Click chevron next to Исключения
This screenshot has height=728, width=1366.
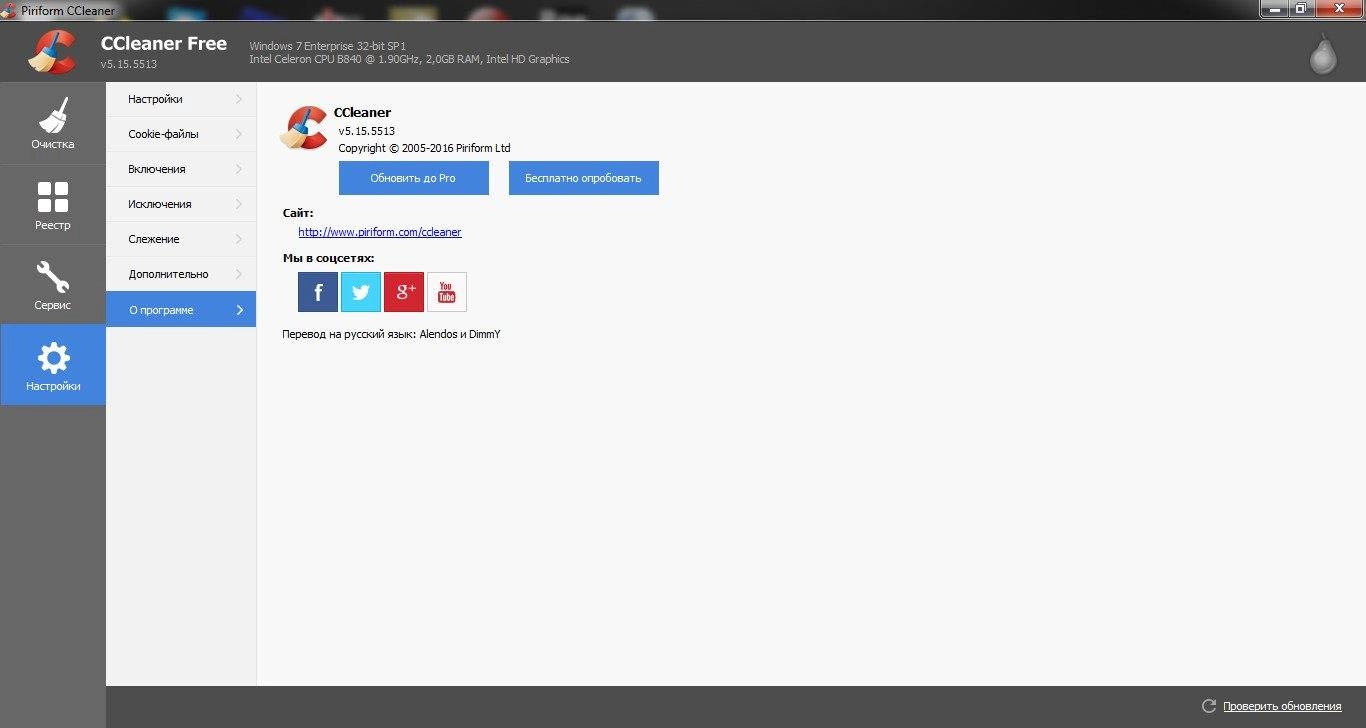239,204
